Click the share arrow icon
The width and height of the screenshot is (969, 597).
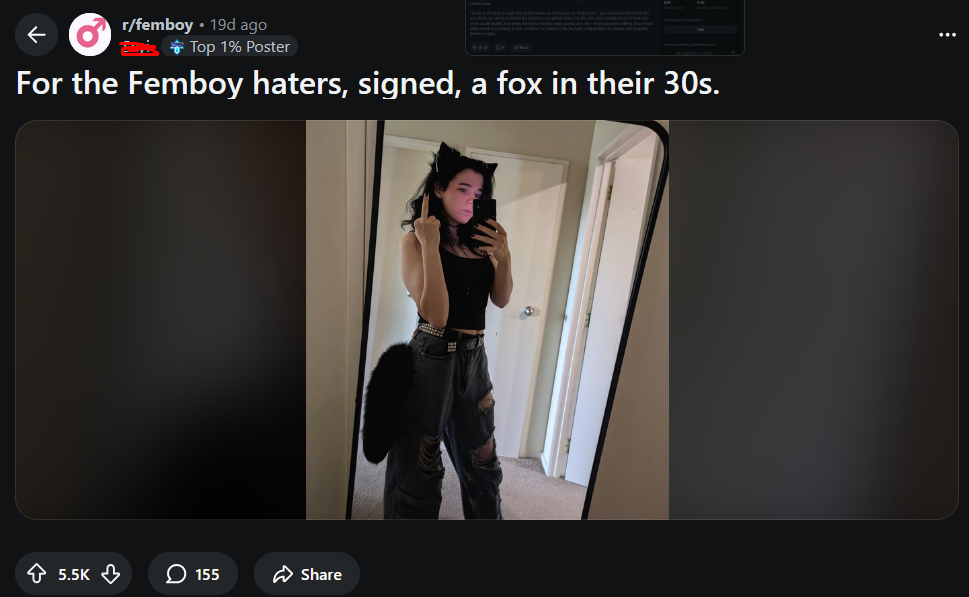click(x=282, y=574)
